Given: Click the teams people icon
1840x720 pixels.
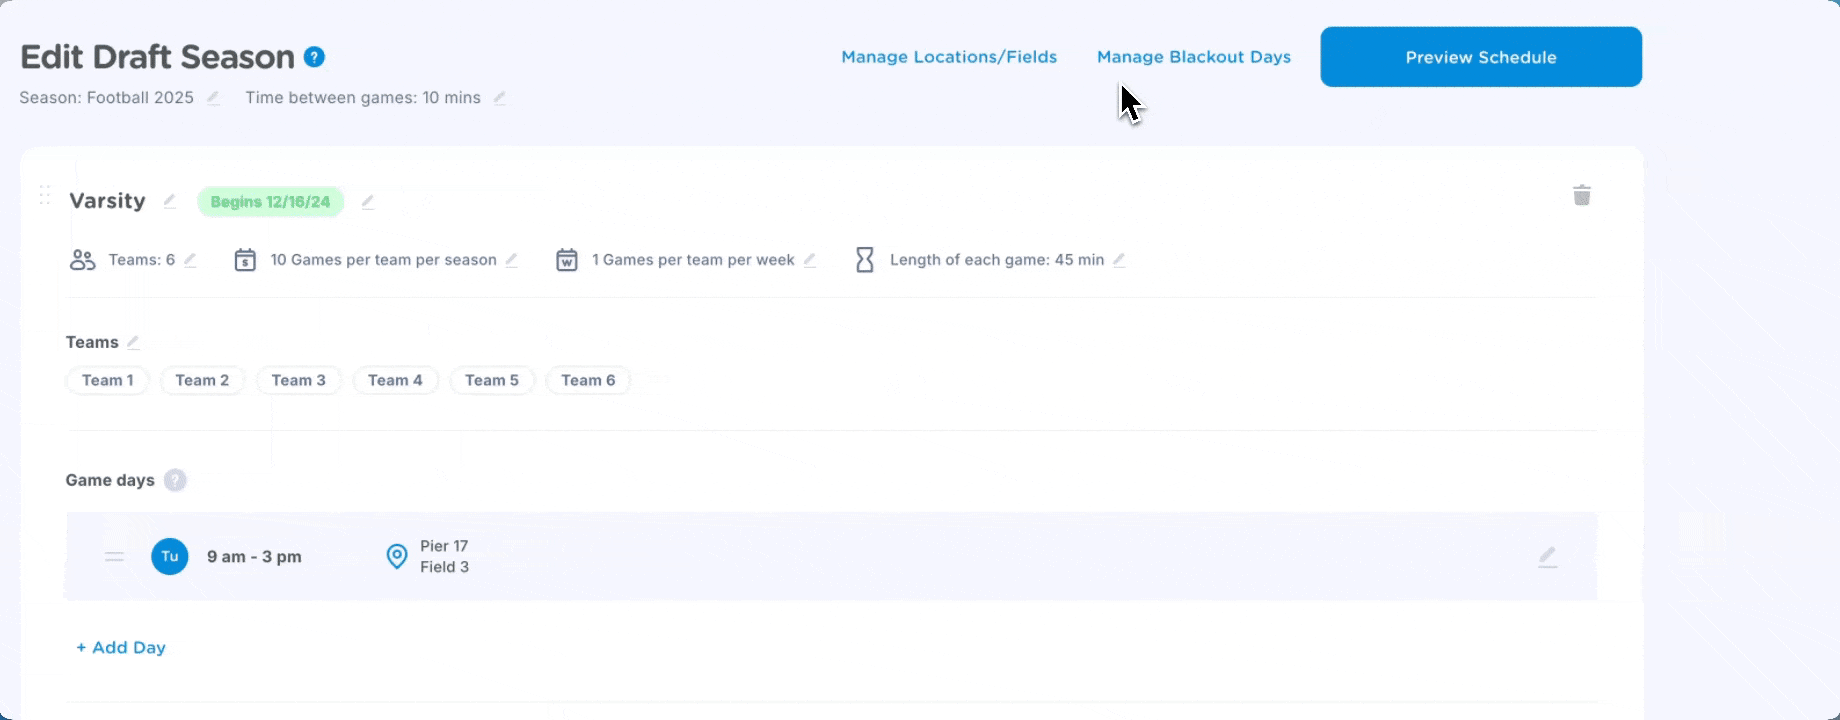Looking at the screenshot, I should pyautogui.click(x=82, y=260).
